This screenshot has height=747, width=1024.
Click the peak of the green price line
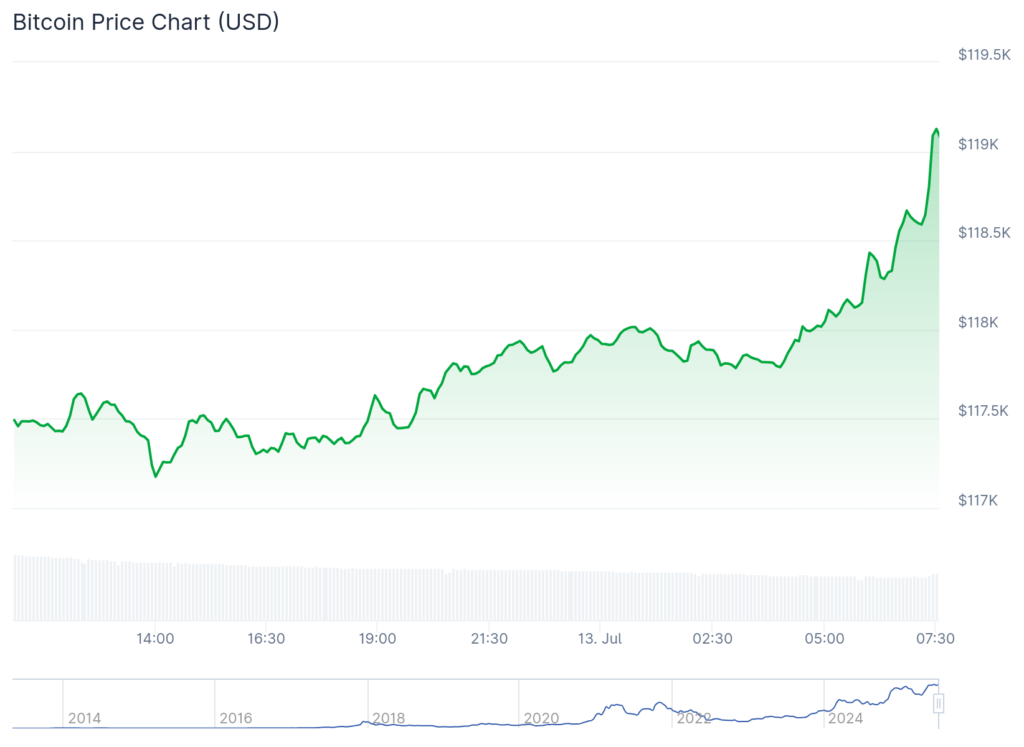click(936, 130)
